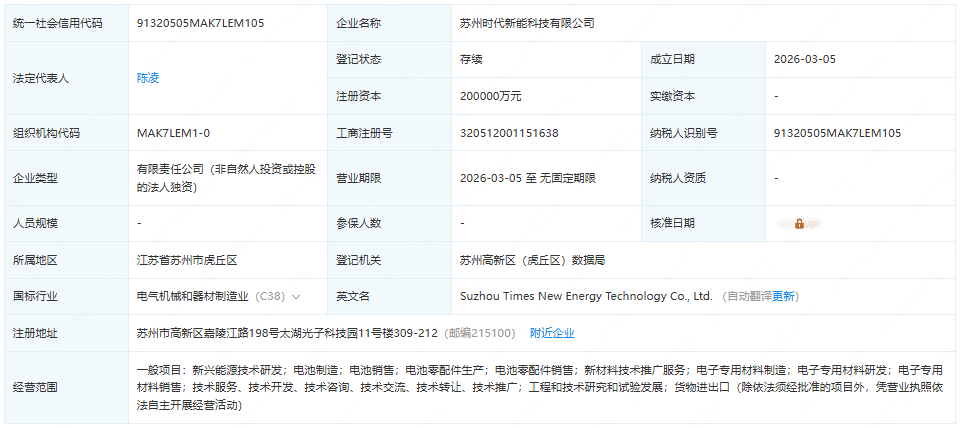Screen dimensions: 960x428
Task: Click business term 2026-03-05 至 无固定期限
Action: point(528,178)
